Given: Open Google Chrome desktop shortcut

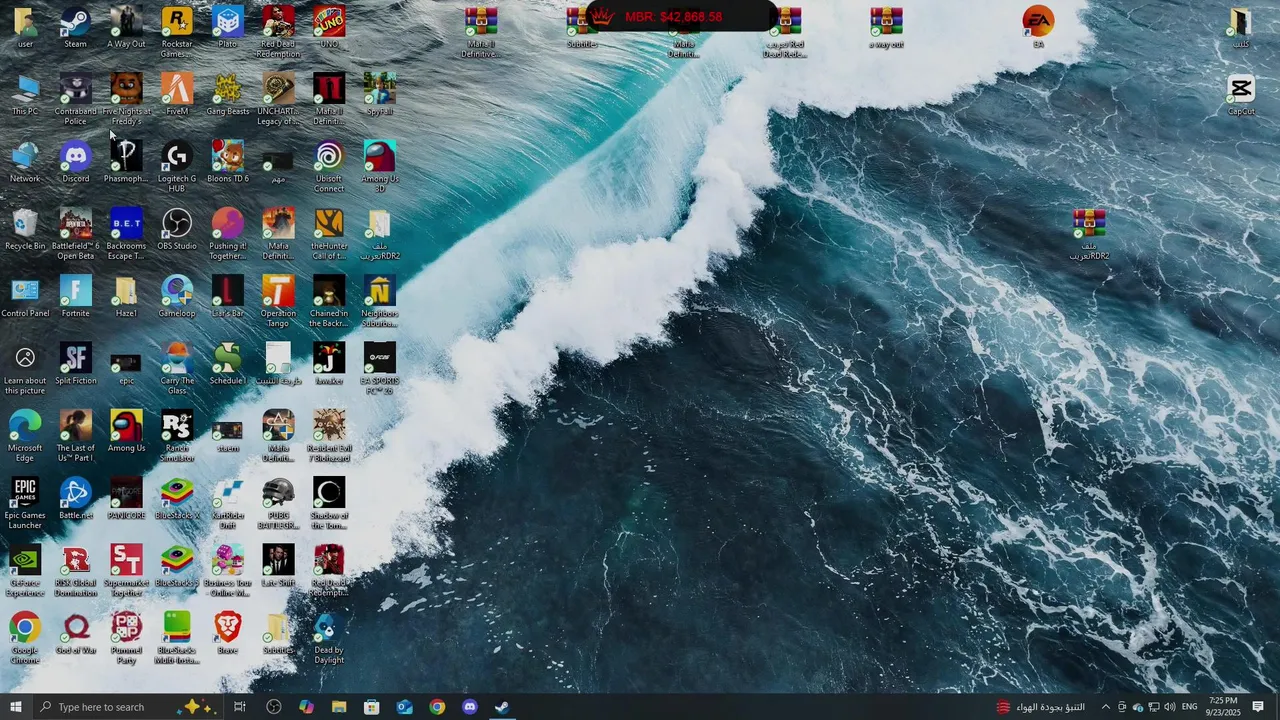Looking at the screenshot, I should point(25,638).
